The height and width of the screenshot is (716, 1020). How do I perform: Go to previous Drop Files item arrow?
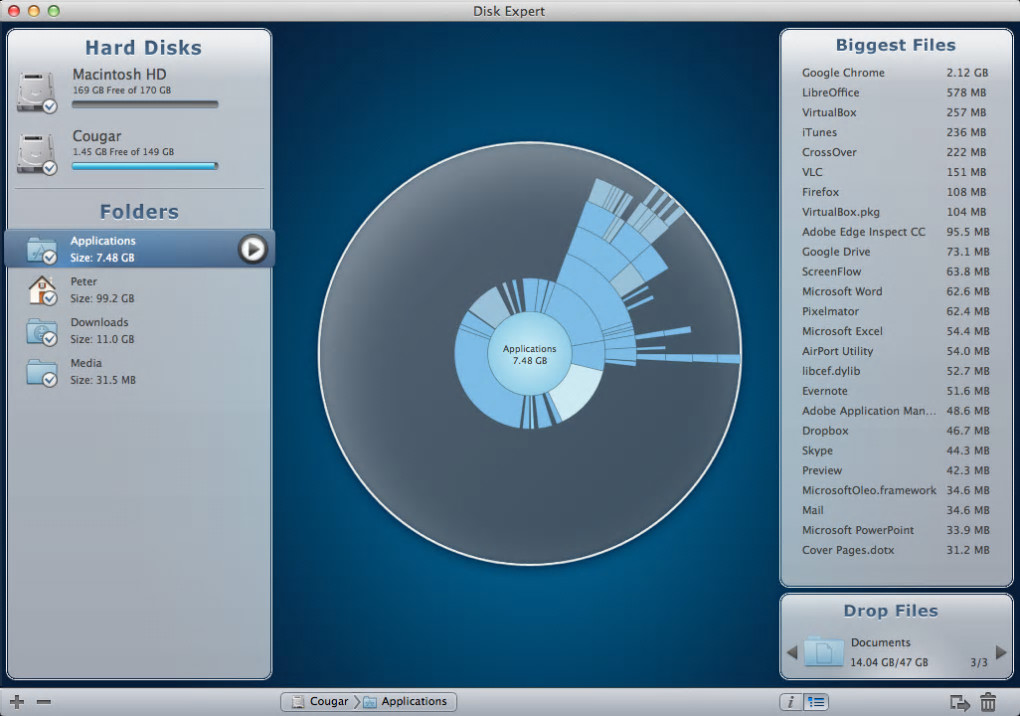coord(792,652)
